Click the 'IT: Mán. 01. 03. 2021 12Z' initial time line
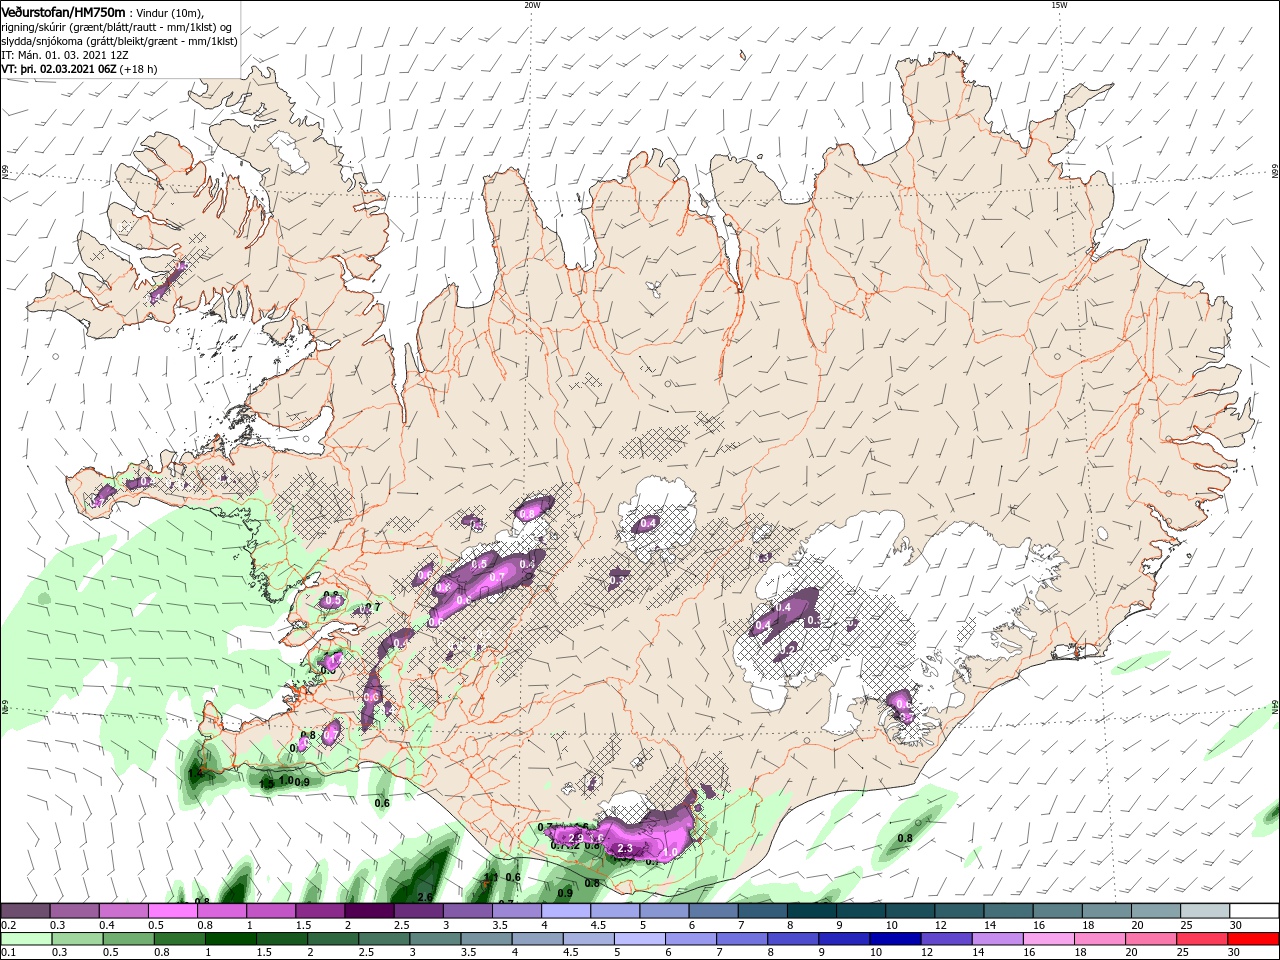 (x=64, y=55)
